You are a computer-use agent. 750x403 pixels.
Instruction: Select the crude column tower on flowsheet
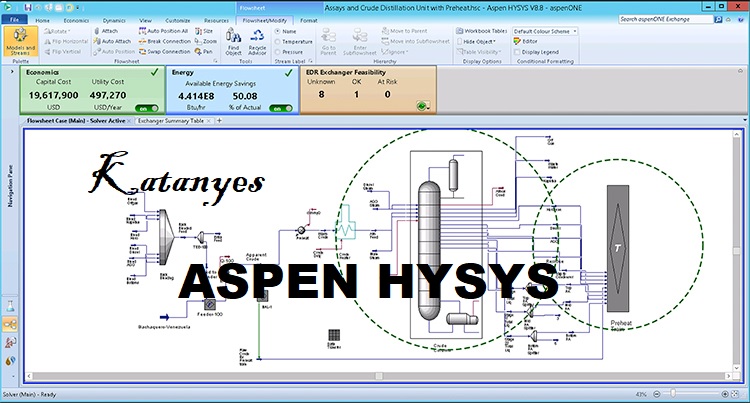pos(429,250)
